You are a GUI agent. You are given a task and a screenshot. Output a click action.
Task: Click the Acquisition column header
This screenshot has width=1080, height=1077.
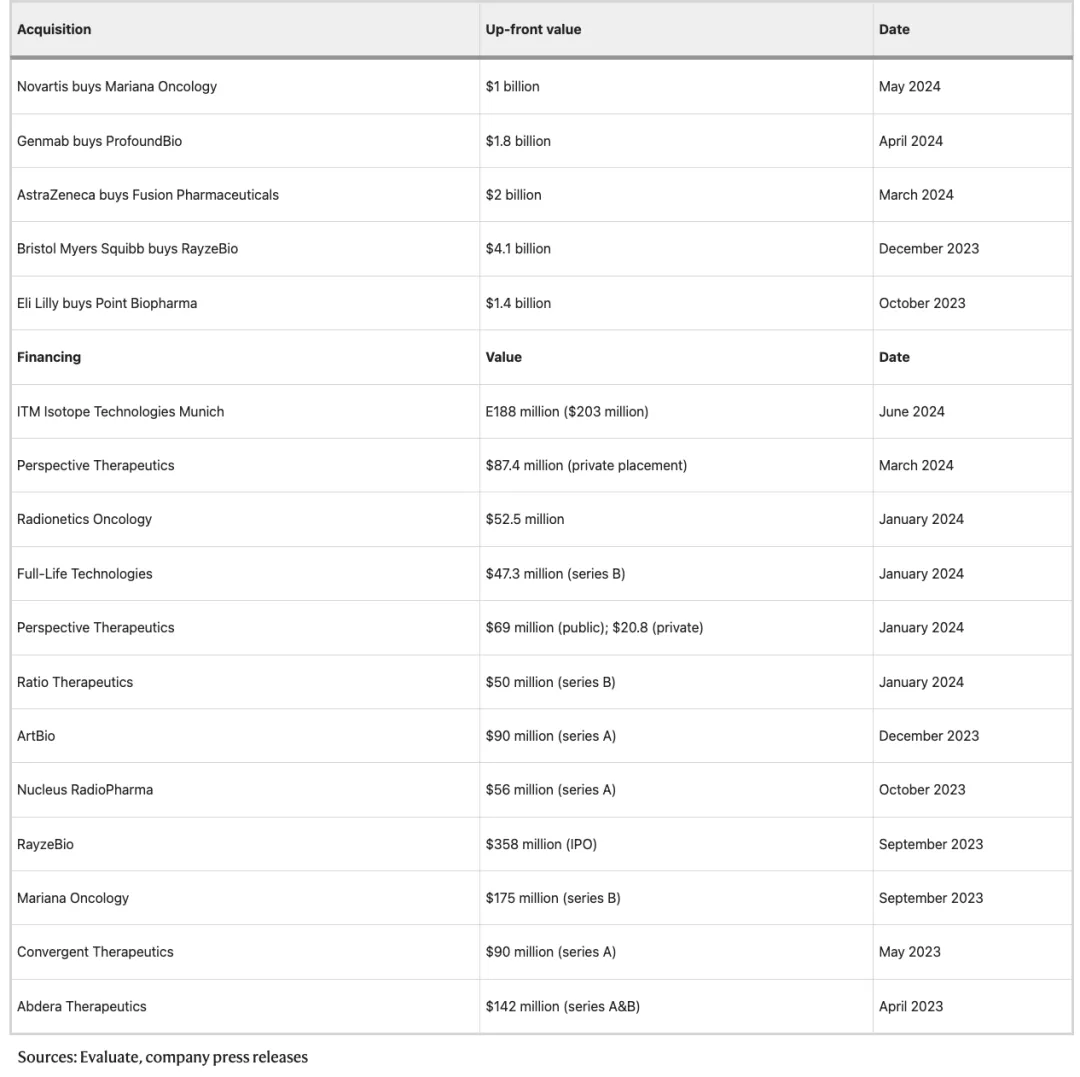(x=54, y=29)
